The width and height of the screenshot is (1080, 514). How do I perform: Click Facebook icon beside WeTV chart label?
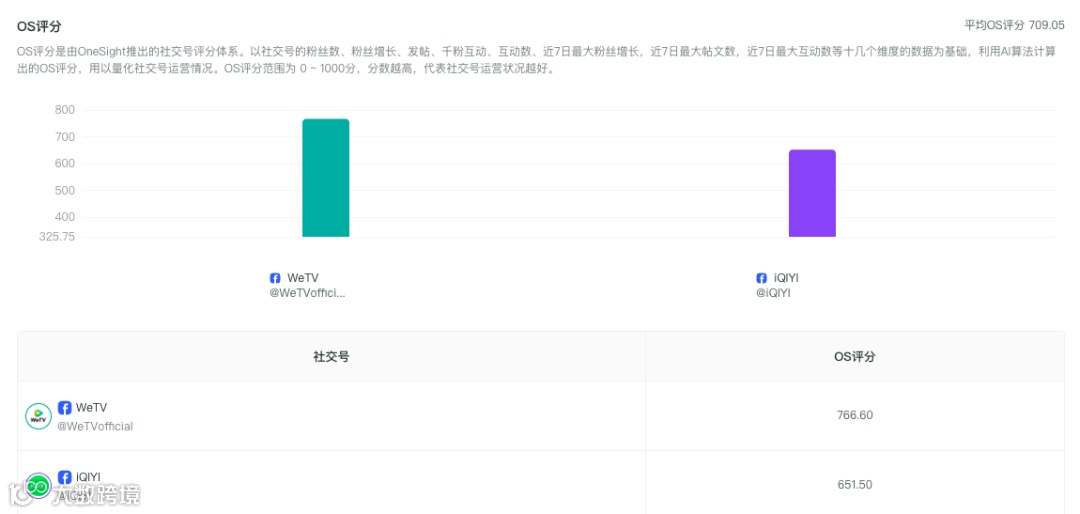(276, 278)
